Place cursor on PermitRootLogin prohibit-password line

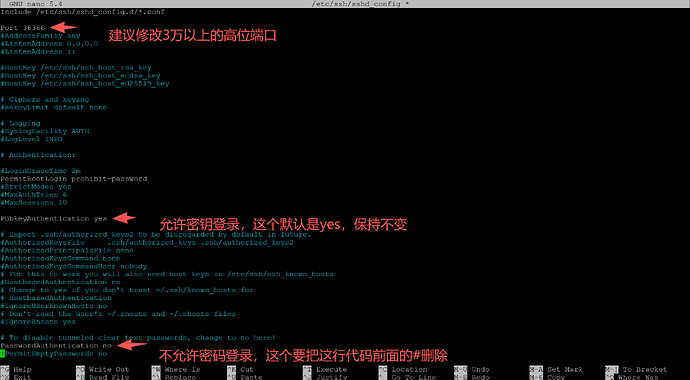pos(74,178)
